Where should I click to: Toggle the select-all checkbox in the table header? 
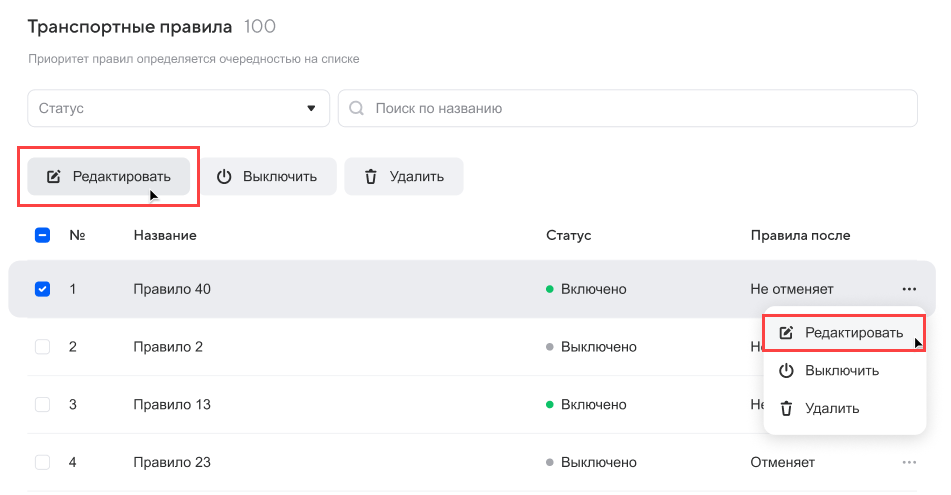coord(42,235)
